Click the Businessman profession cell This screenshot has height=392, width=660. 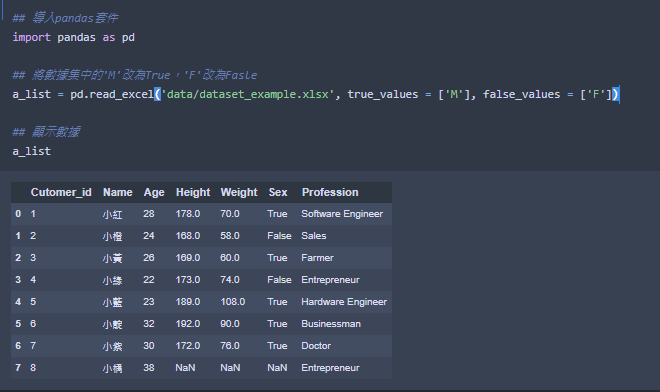click(x=331, y=324)
